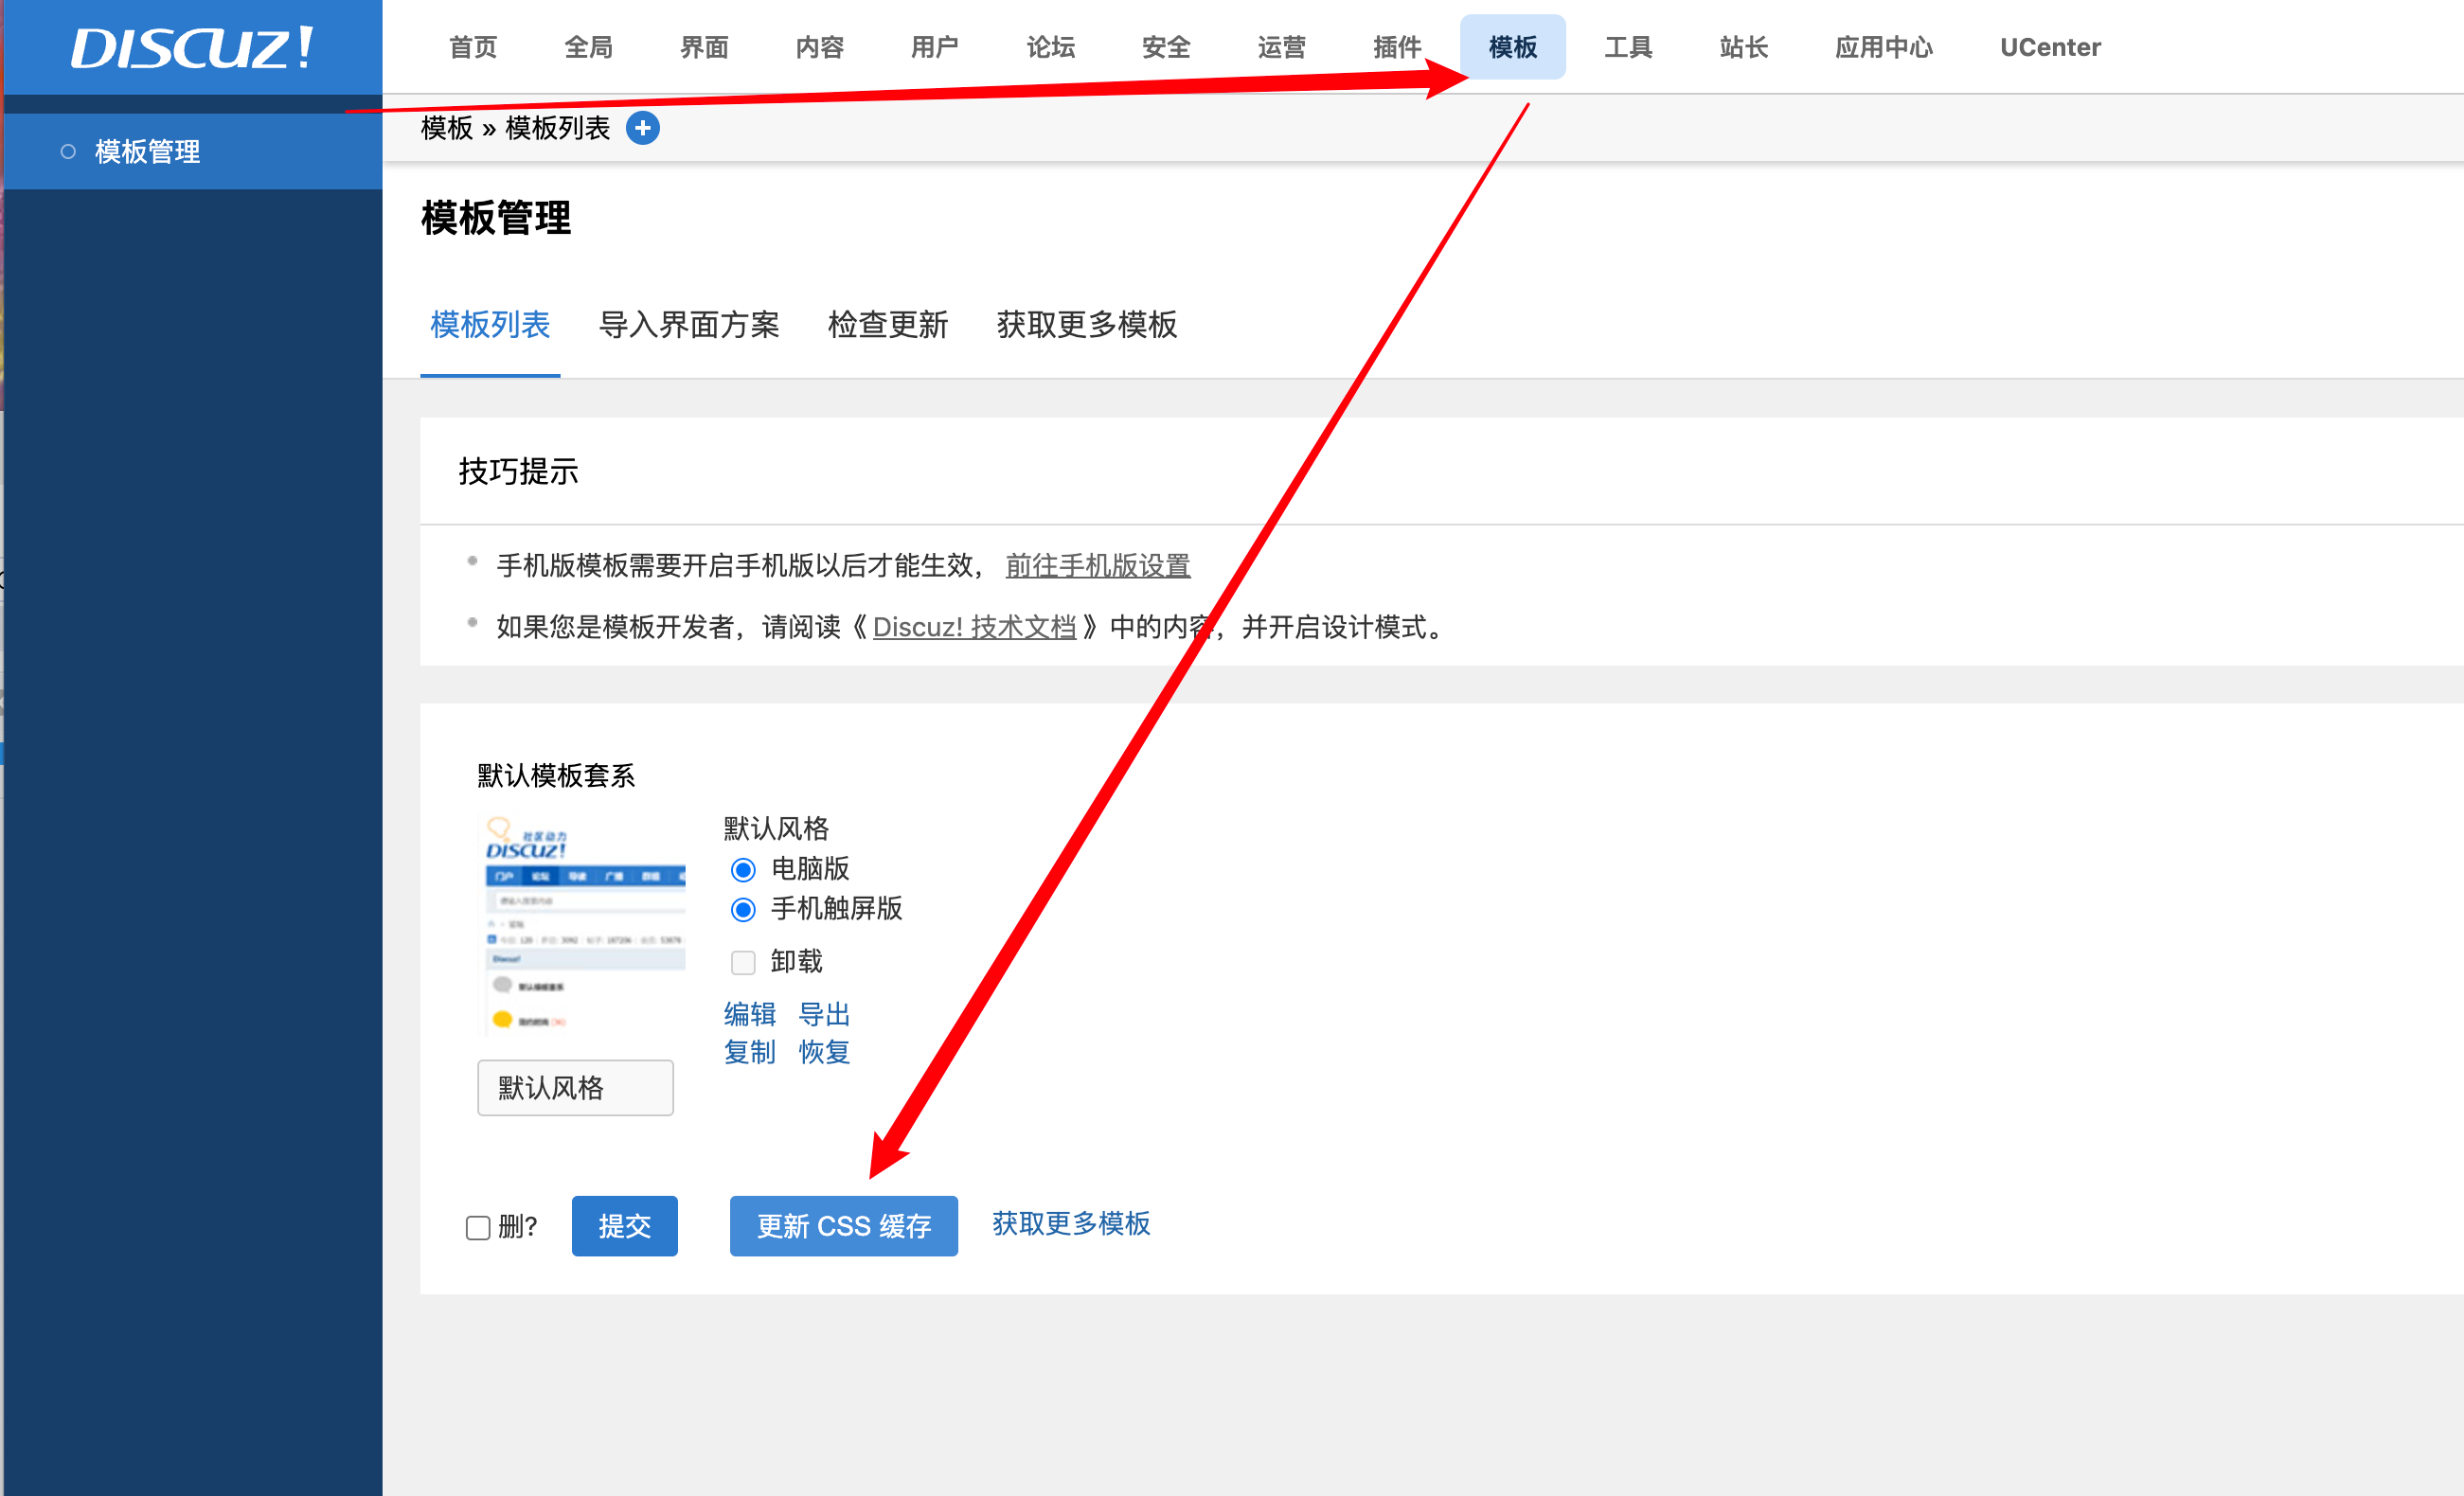
Task: Switch to the 导入界面方案 tab
Action: (688, 325)
